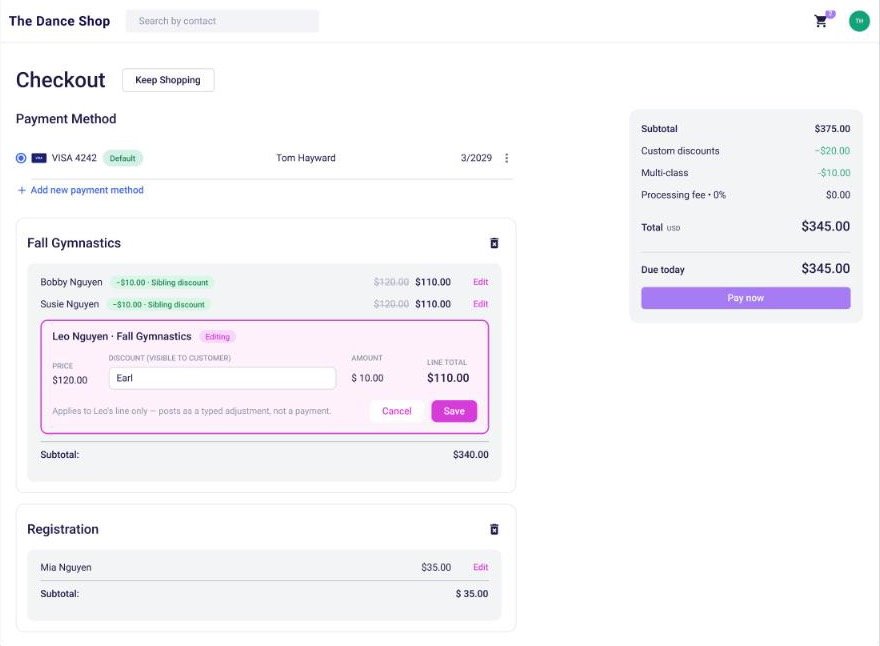Click the Registration subtotal $ 35.00
The height and width of the screenshot is (646, 880).
[471, 593]
